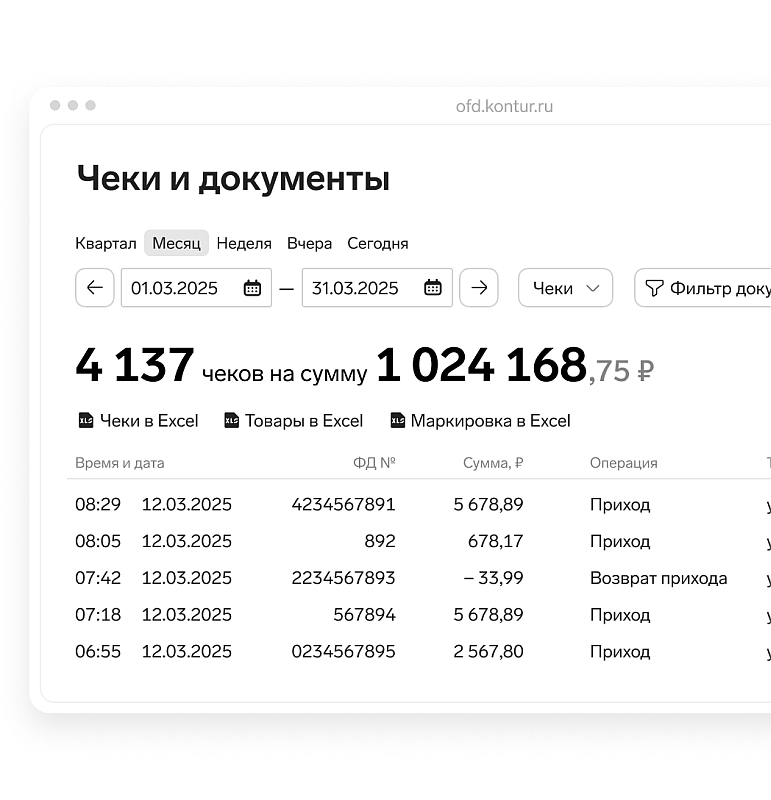
Task: Download Товары в Excel
Action: [x=293, y=420]
